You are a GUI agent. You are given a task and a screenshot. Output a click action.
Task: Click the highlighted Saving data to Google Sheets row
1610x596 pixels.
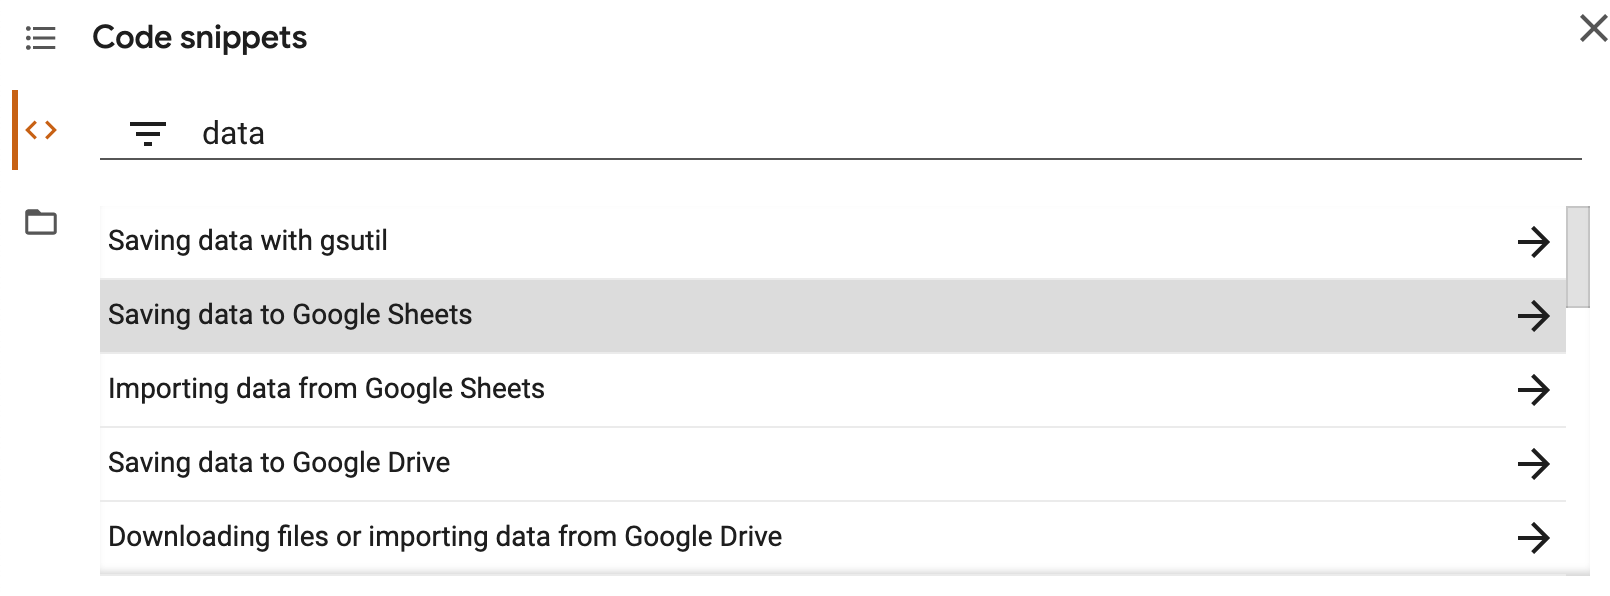coord(700,314)
